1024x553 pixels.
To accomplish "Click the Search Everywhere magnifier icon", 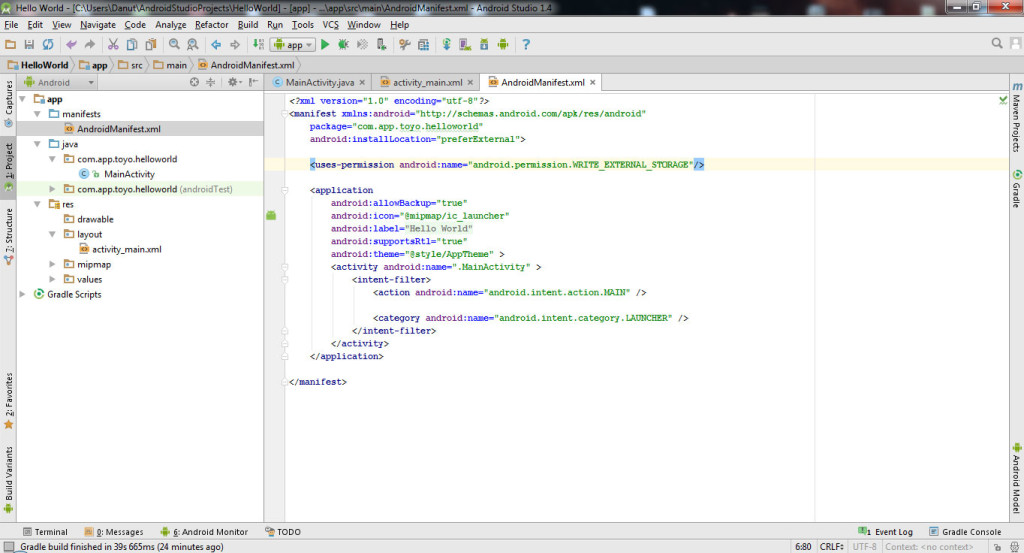I will click(x=997, y=43).
